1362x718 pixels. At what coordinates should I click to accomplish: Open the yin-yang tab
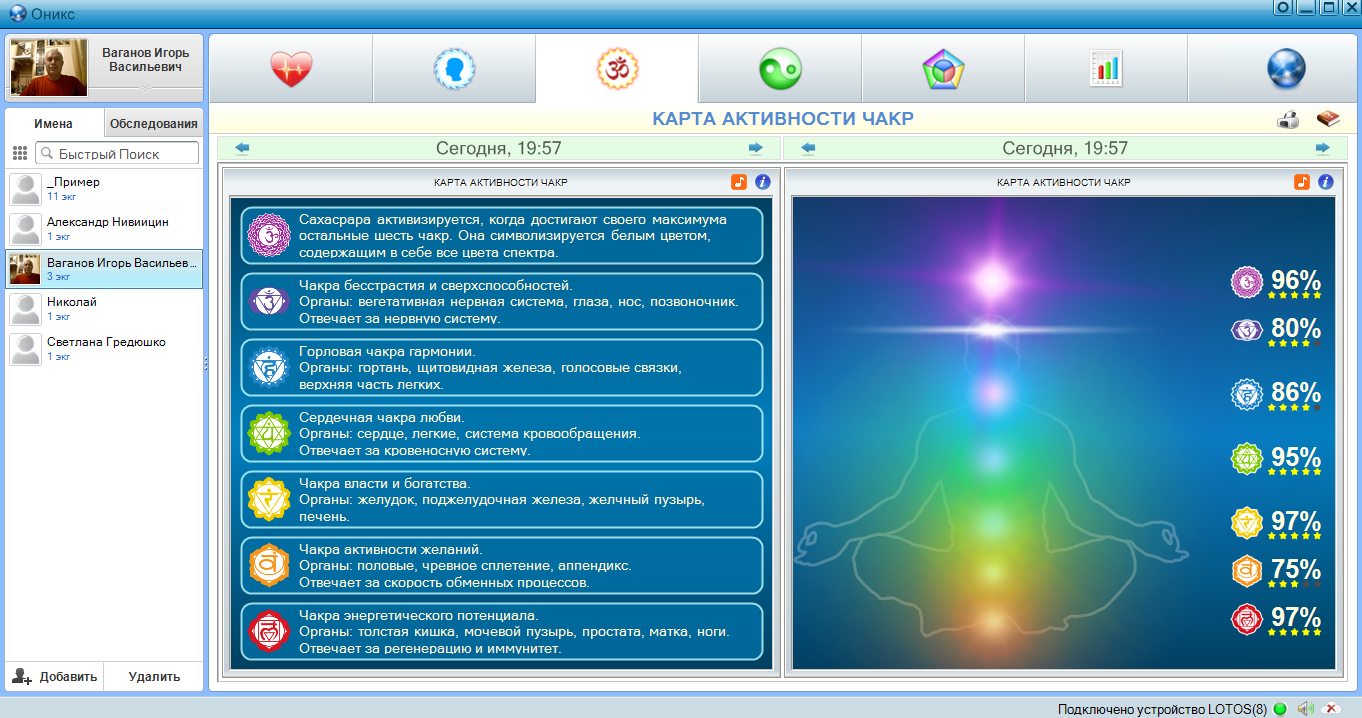point(780,69)
